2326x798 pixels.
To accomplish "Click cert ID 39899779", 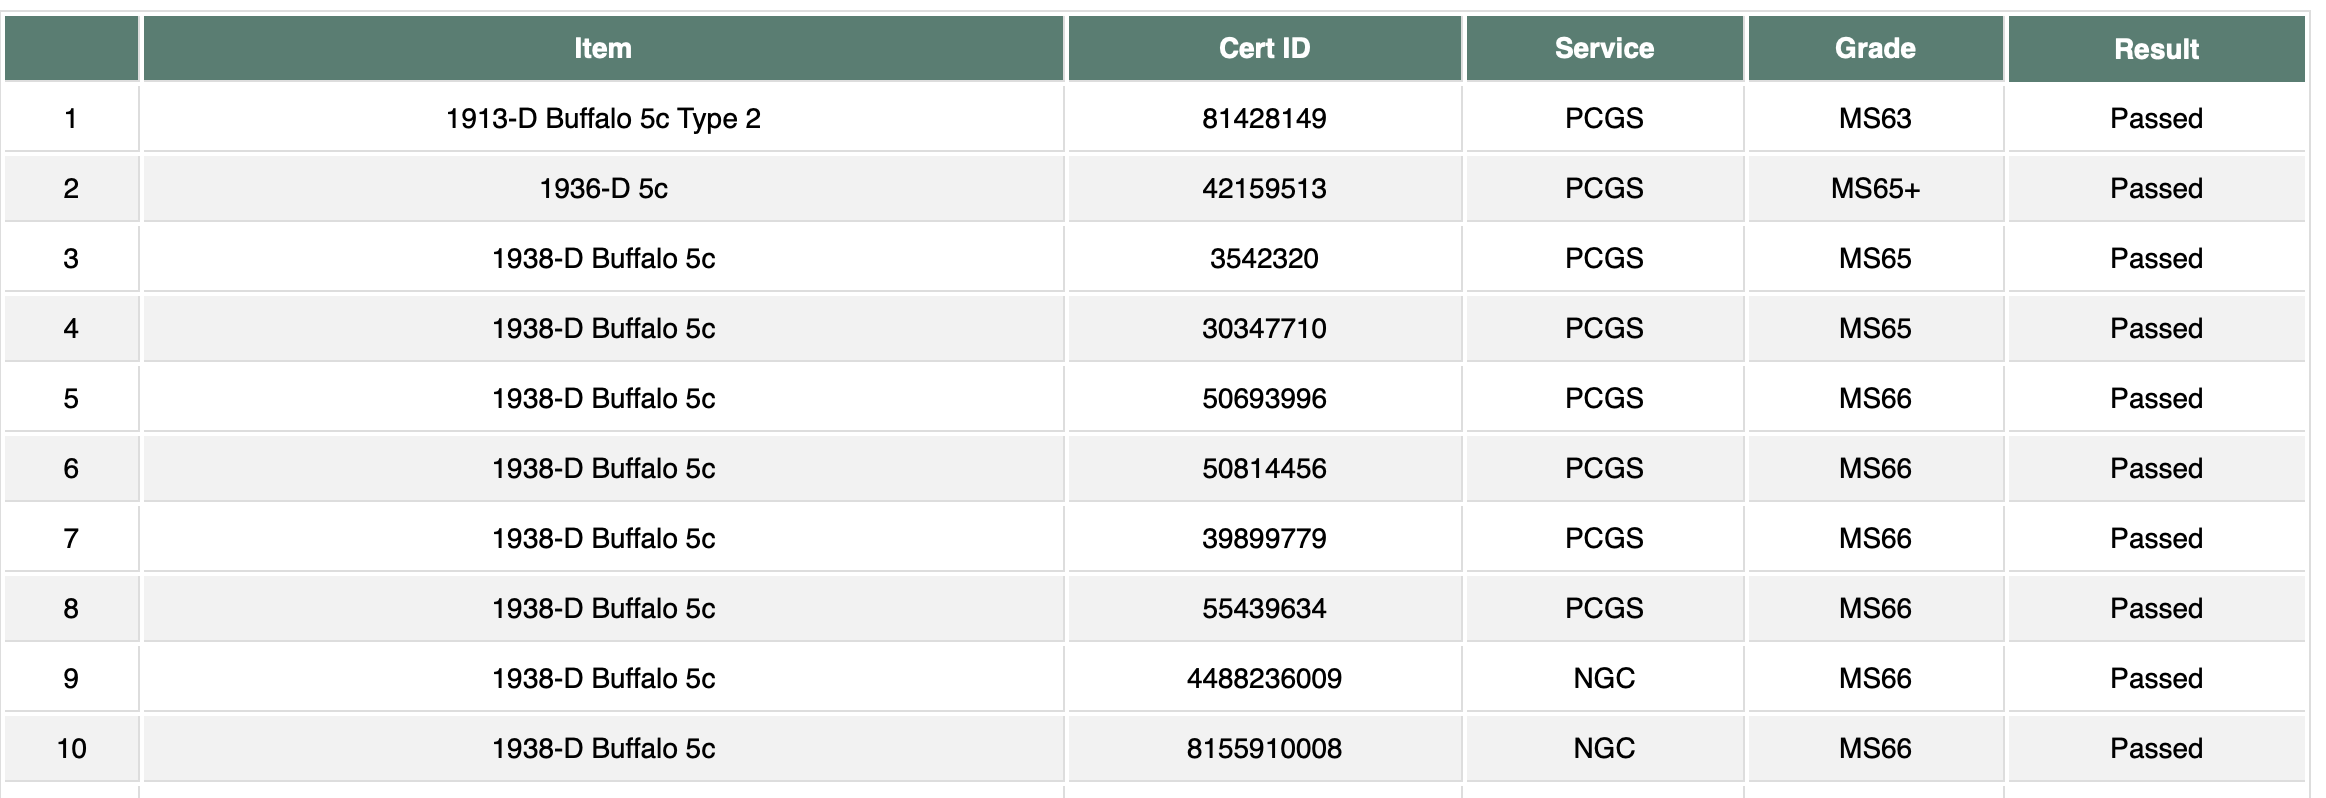I will click(x=1264, y=538).
